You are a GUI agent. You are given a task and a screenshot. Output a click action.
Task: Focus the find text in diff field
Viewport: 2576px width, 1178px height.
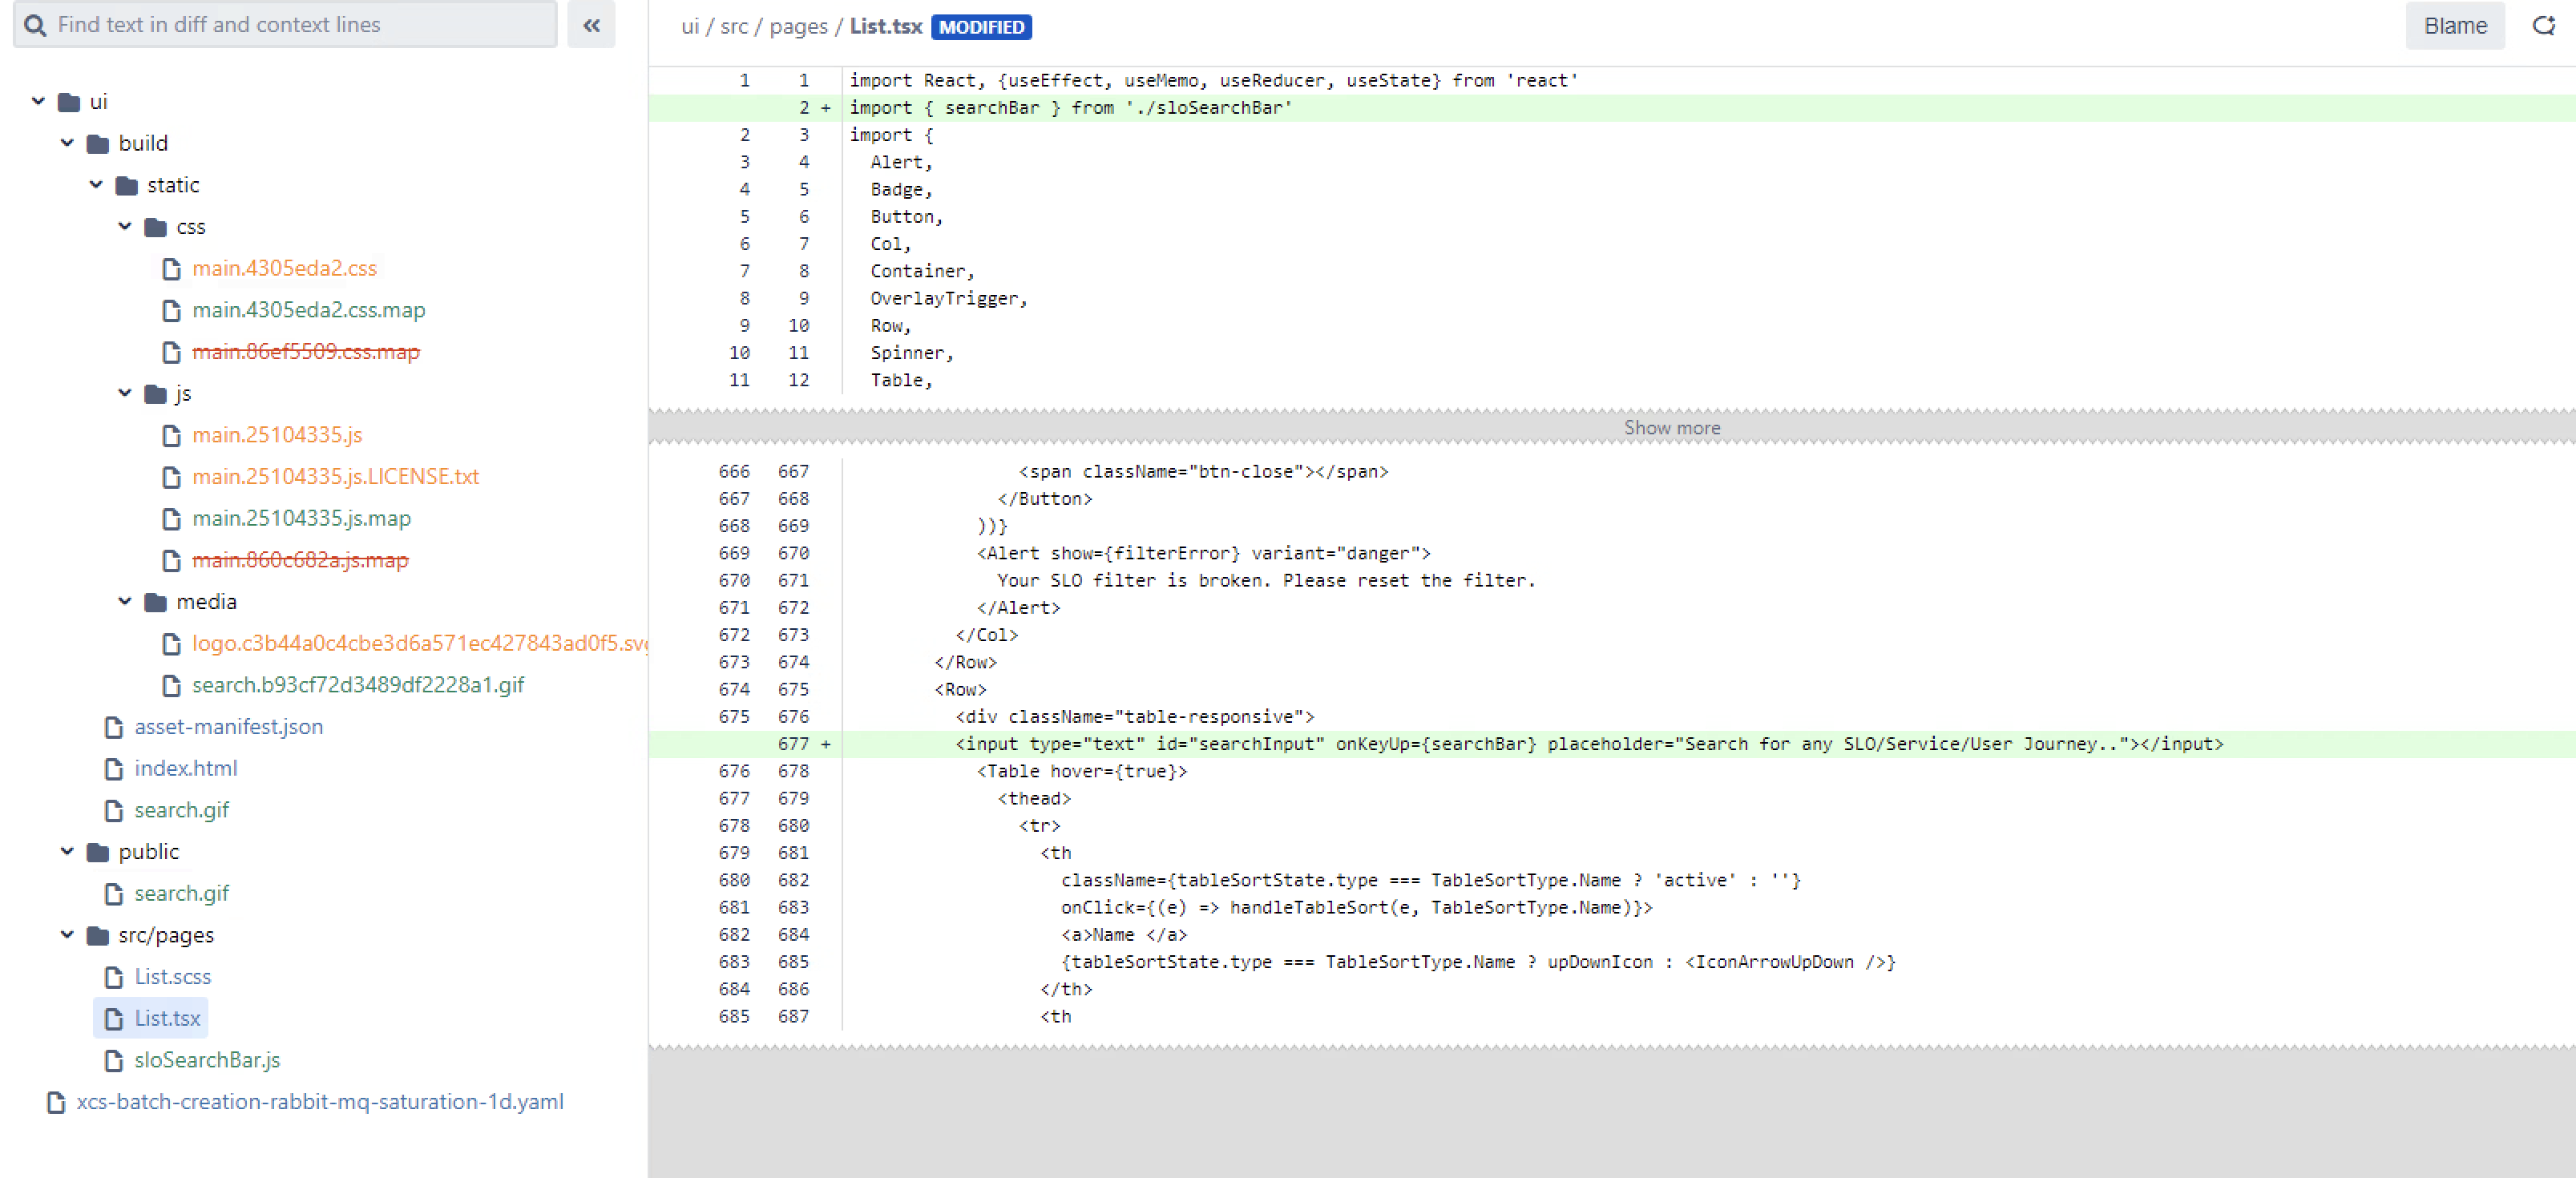(x=300, y=25)
